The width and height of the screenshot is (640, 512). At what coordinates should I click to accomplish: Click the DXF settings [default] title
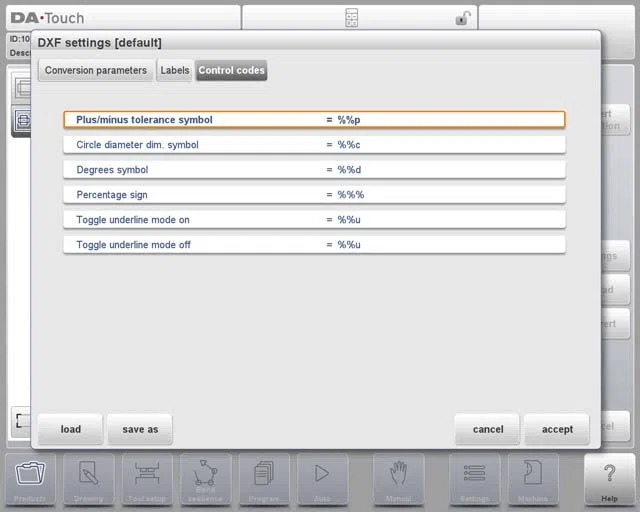pos(100,43)
